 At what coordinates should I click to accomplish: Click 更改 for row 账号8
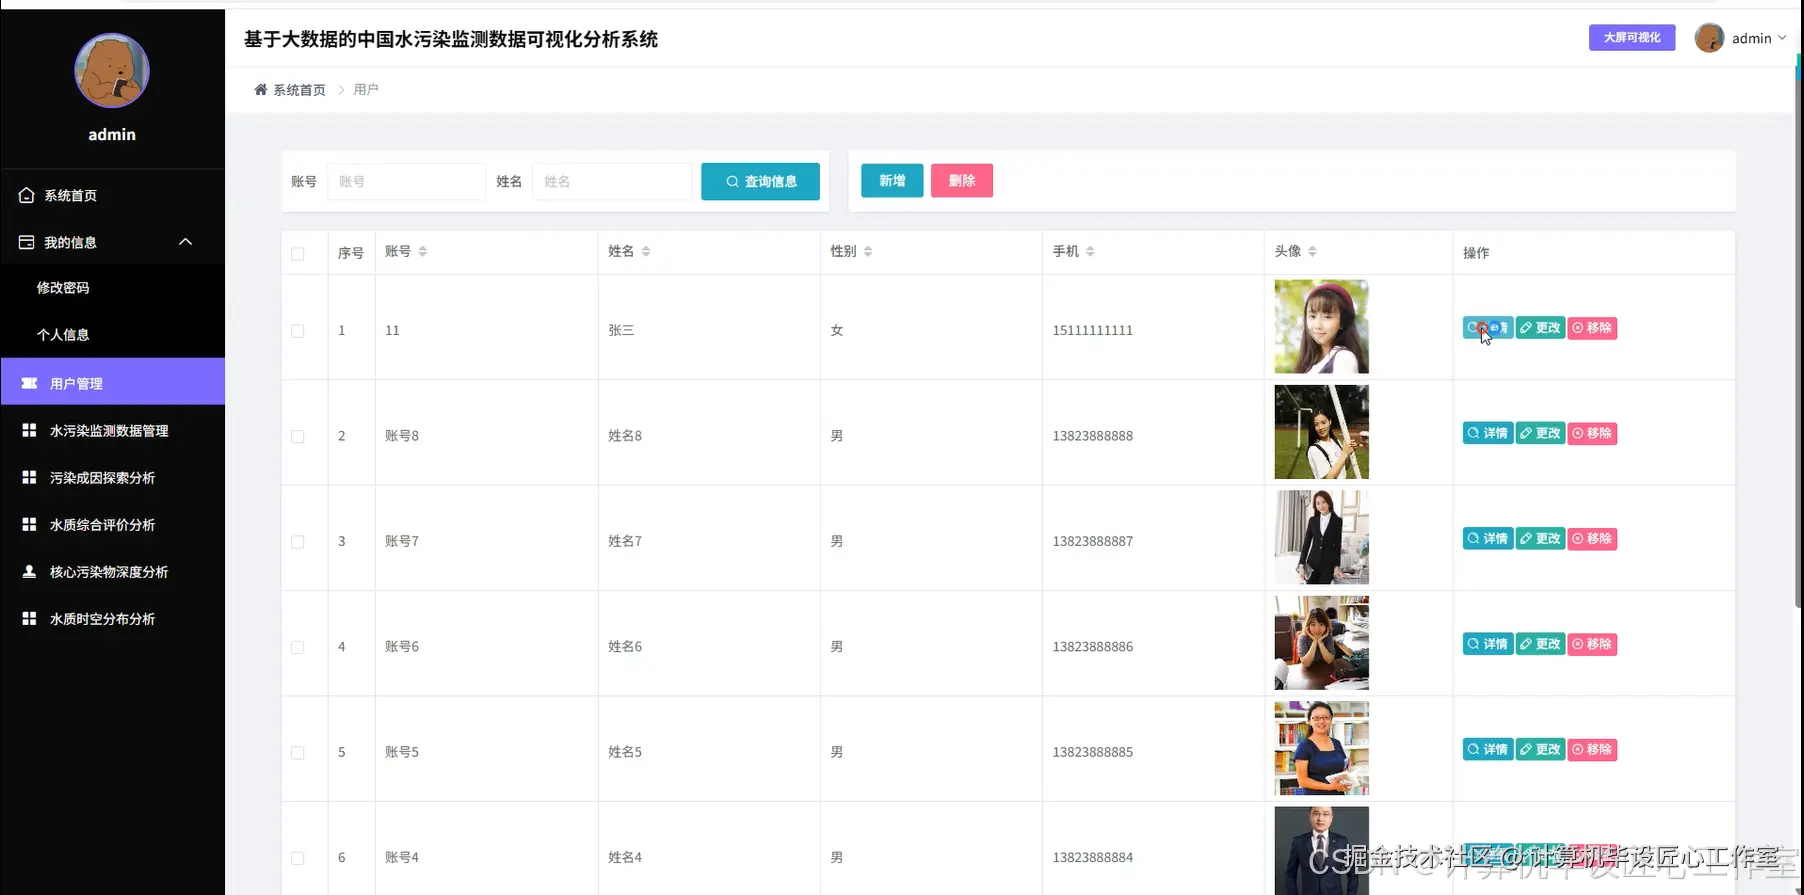pyautogui.click(x=1540, y=433)
